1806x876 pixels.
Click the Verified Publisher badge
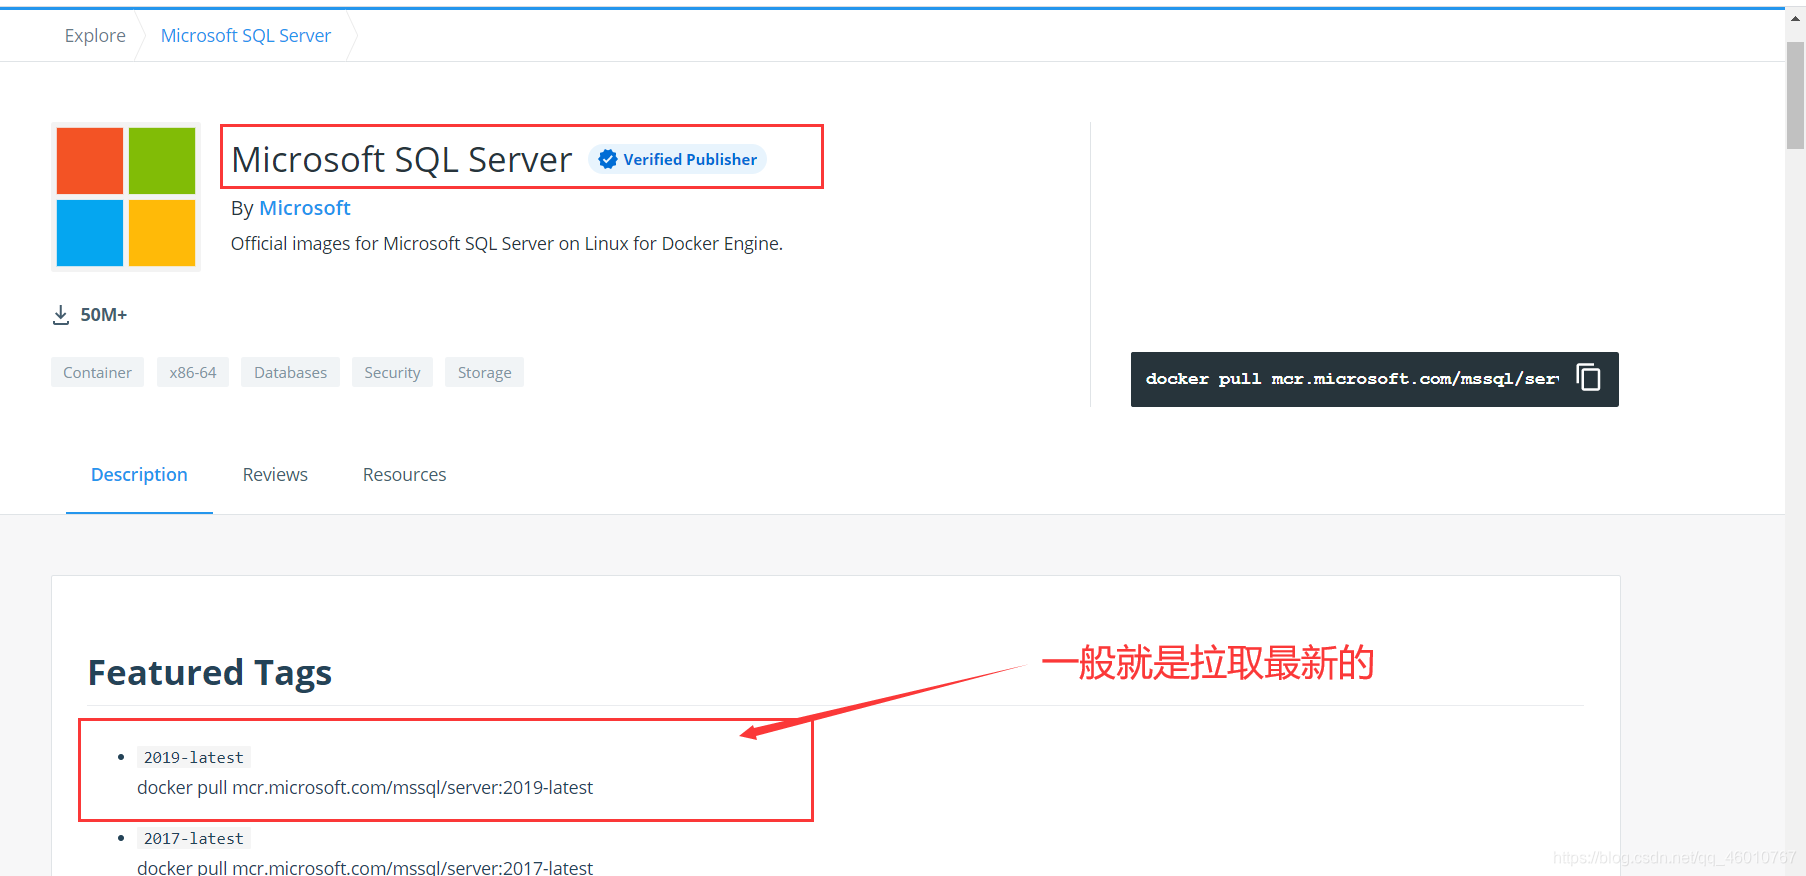[x=678, y=159]
